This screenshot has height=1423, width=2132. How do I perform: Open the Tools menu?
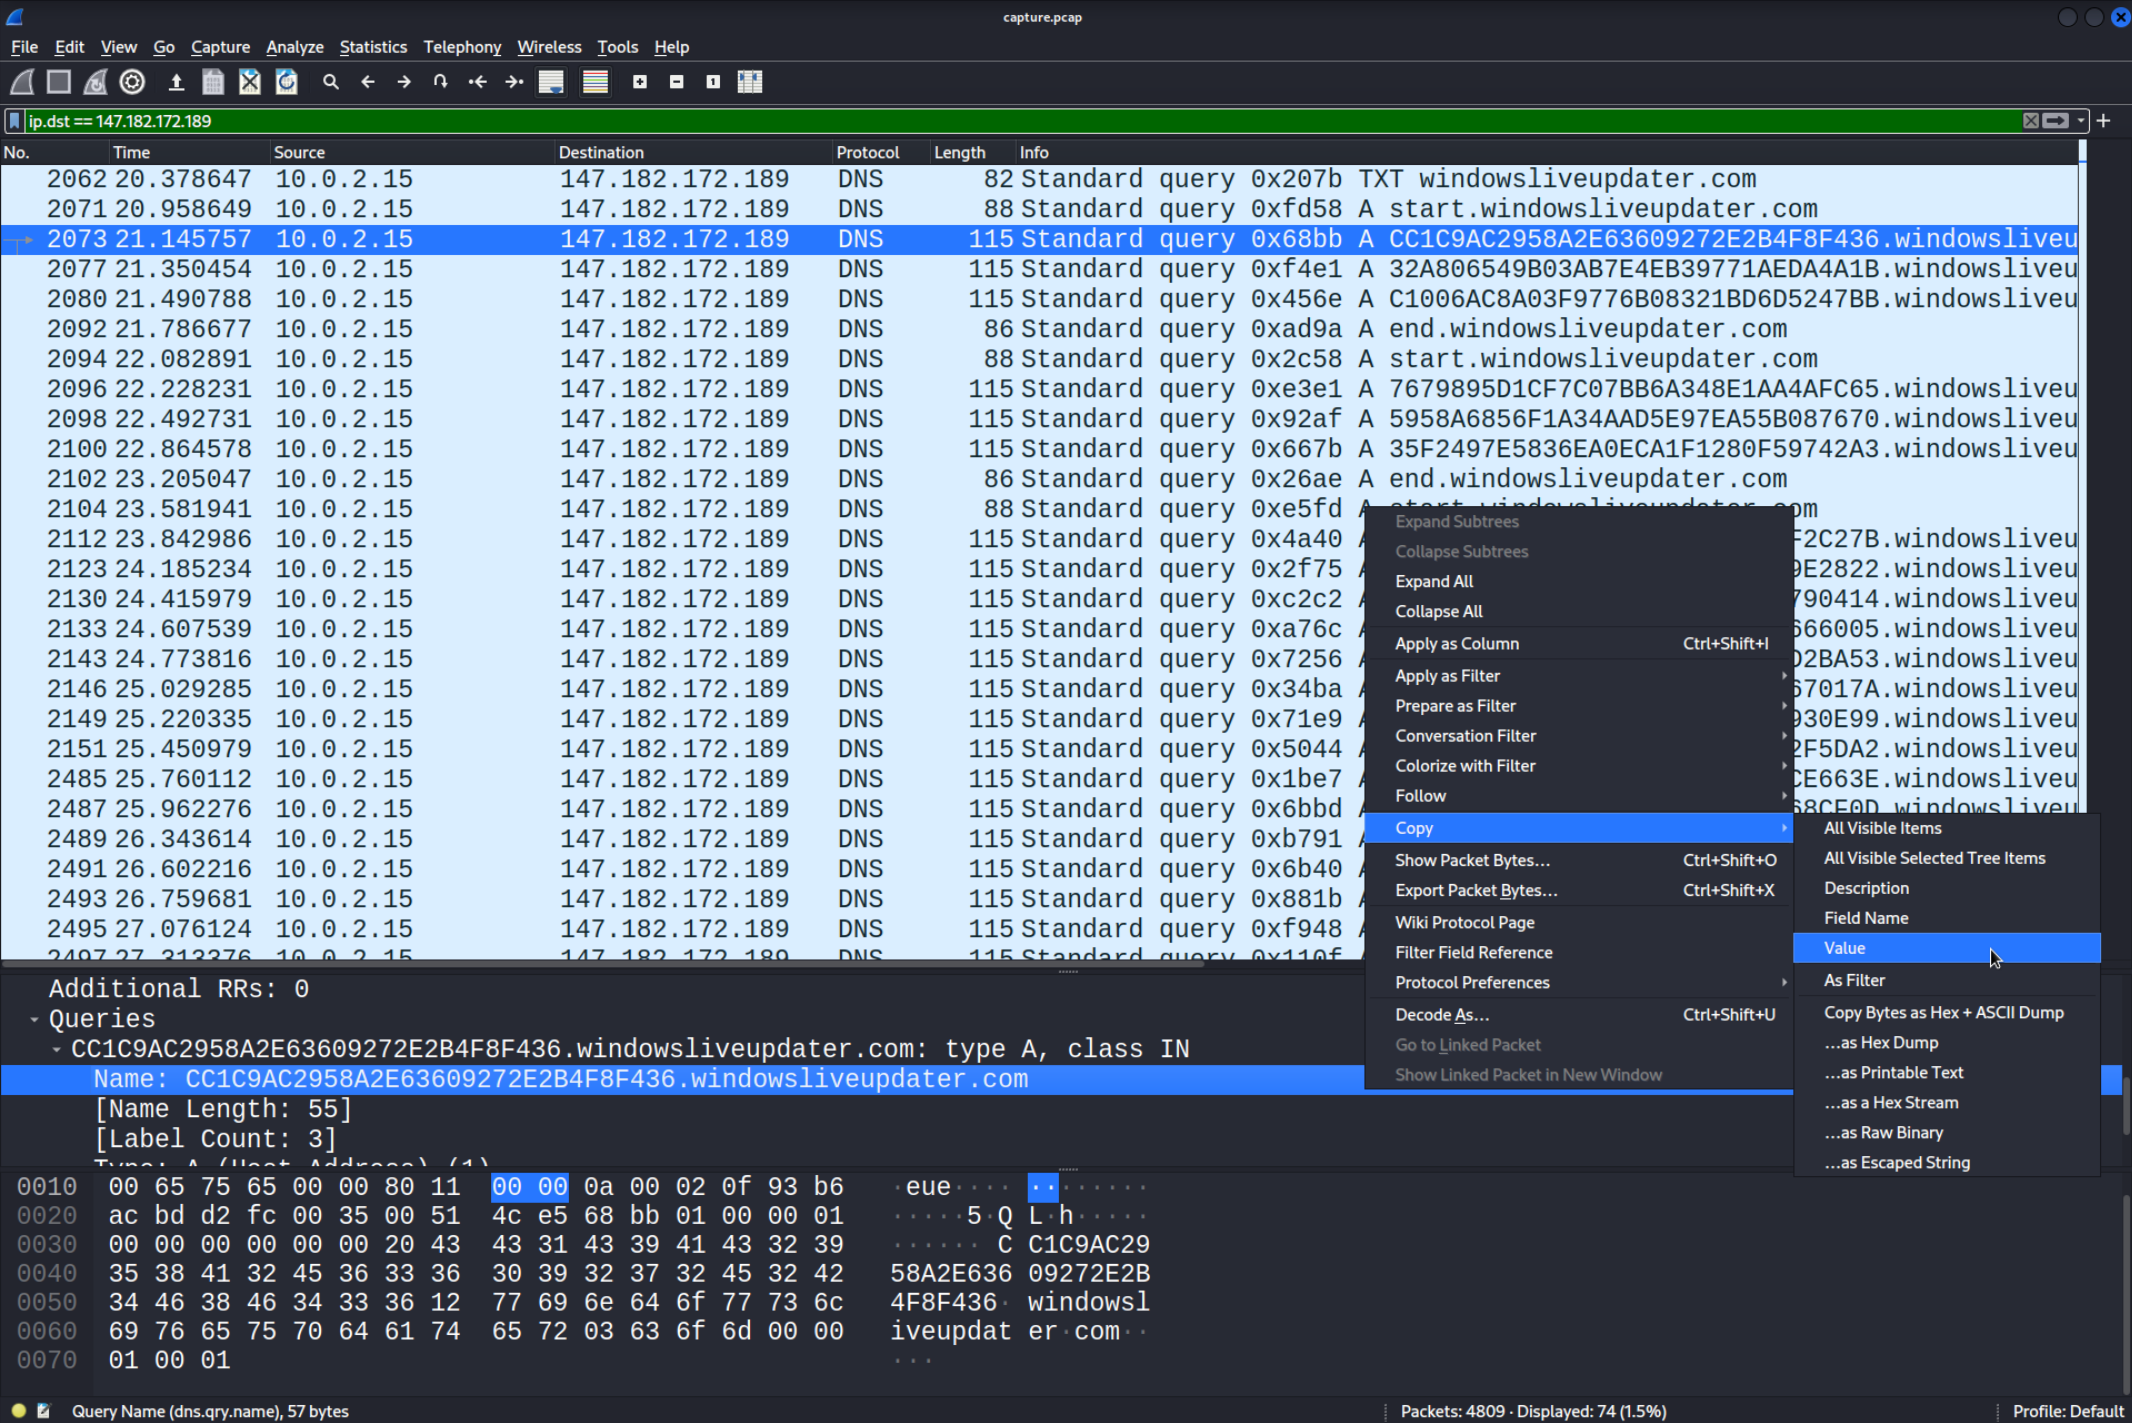click(617, 47)
